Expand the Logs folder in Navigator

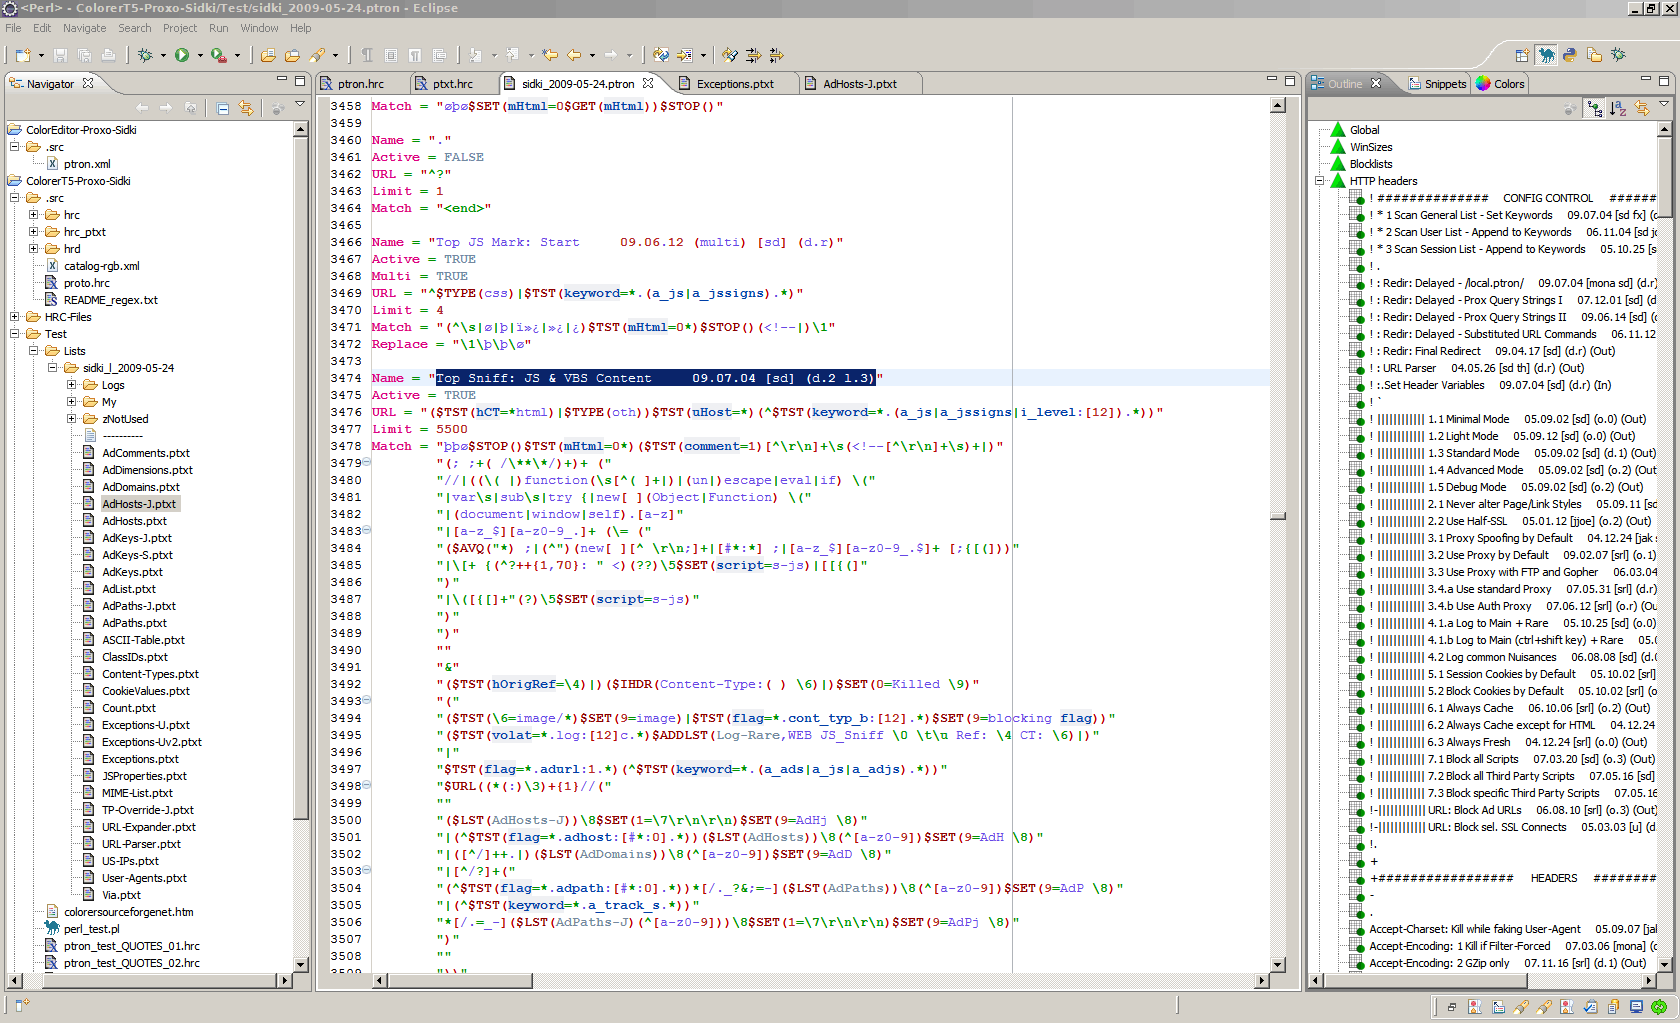pyautogui.click(x=72, y=385)
